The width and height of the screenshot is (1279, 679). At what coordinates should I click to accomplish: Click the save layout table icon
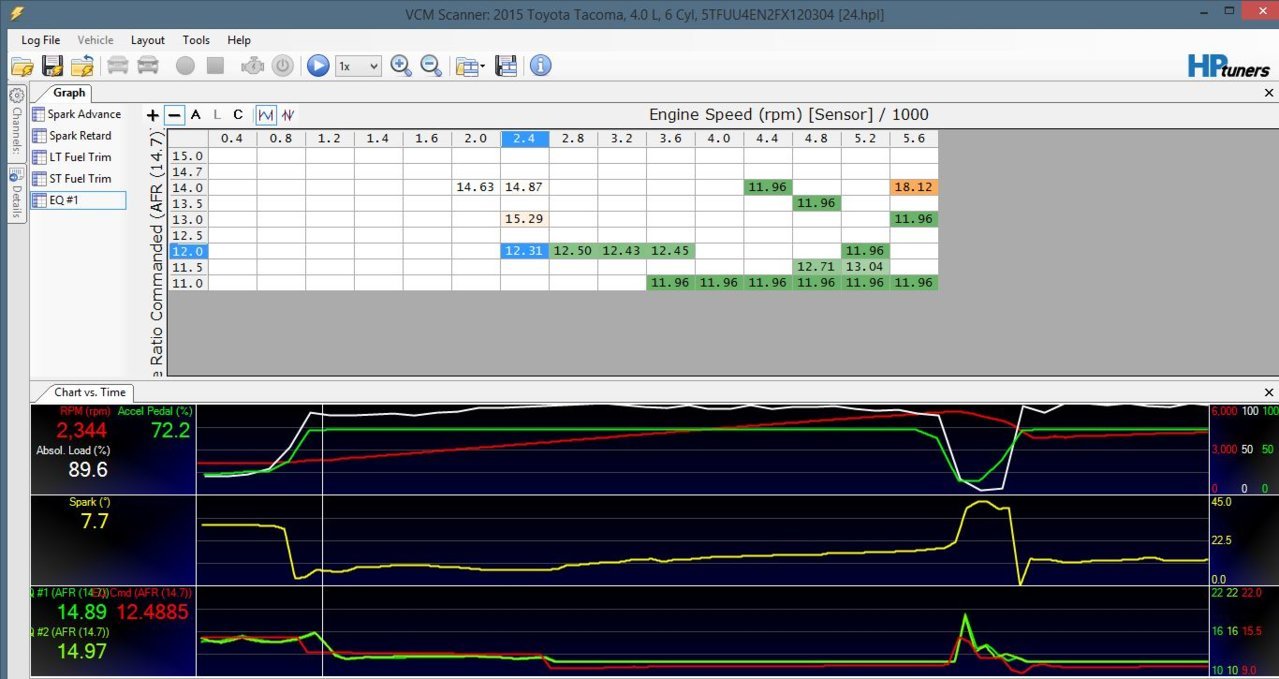pyautogui.click(x=506, y=66)
